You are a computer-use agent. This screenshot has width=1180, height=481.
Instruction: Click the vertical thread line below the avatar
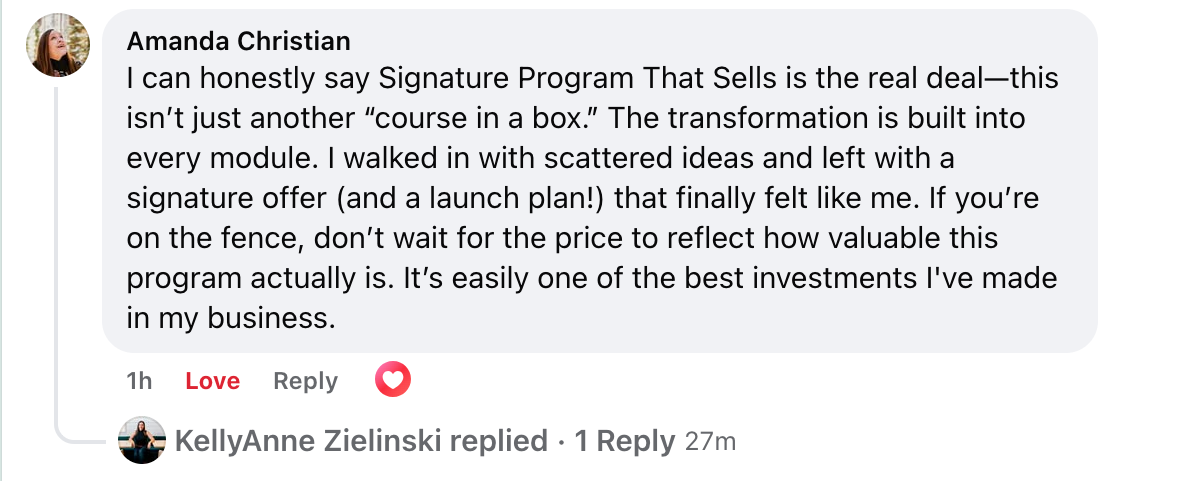point(56,250)
